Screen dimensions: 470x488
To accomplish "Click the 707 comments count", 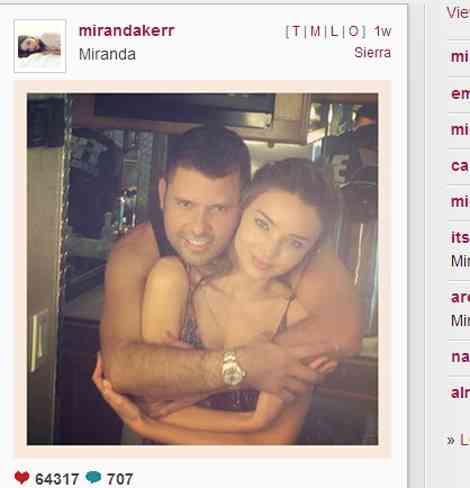I will (120, 479).
